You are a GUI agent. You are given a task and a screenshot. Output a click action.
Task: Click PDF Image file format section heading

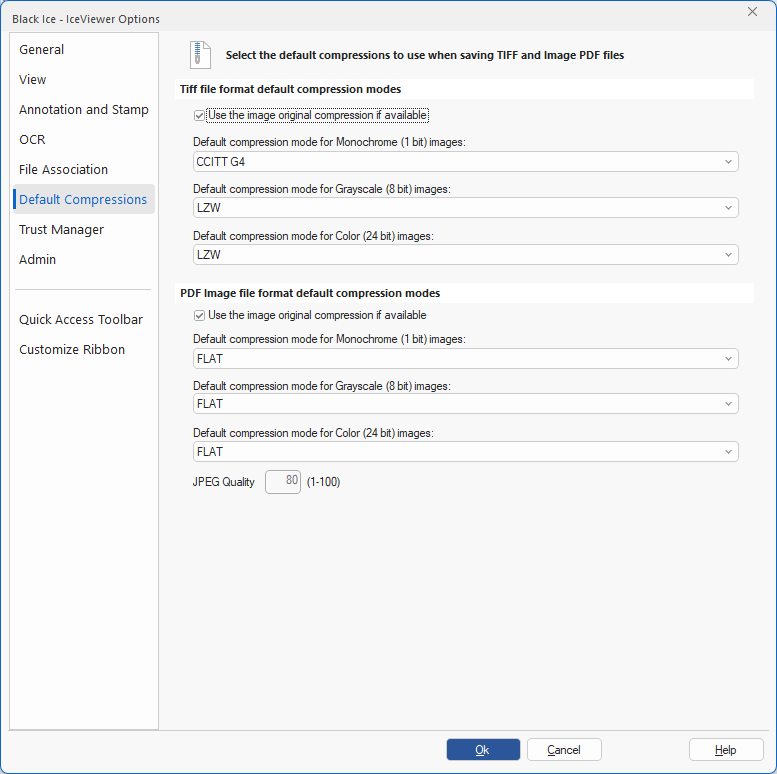coord(310,293)
